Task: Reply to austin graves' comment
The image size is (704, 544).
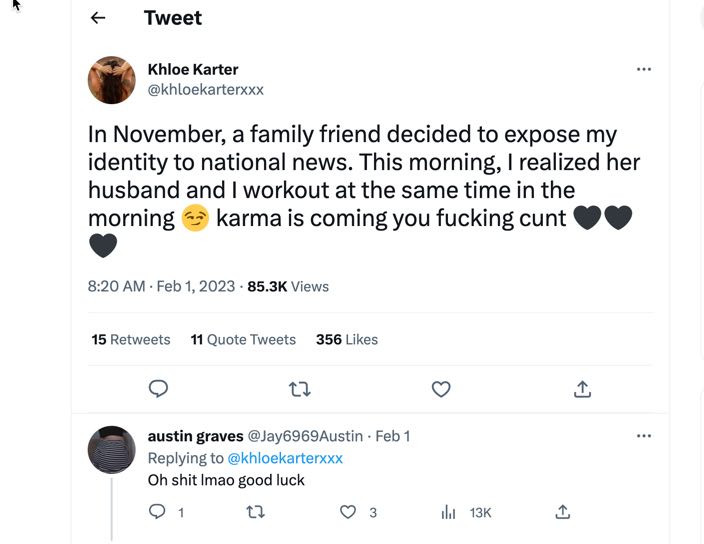Action: pyautogui.click(x=157, y=512)
